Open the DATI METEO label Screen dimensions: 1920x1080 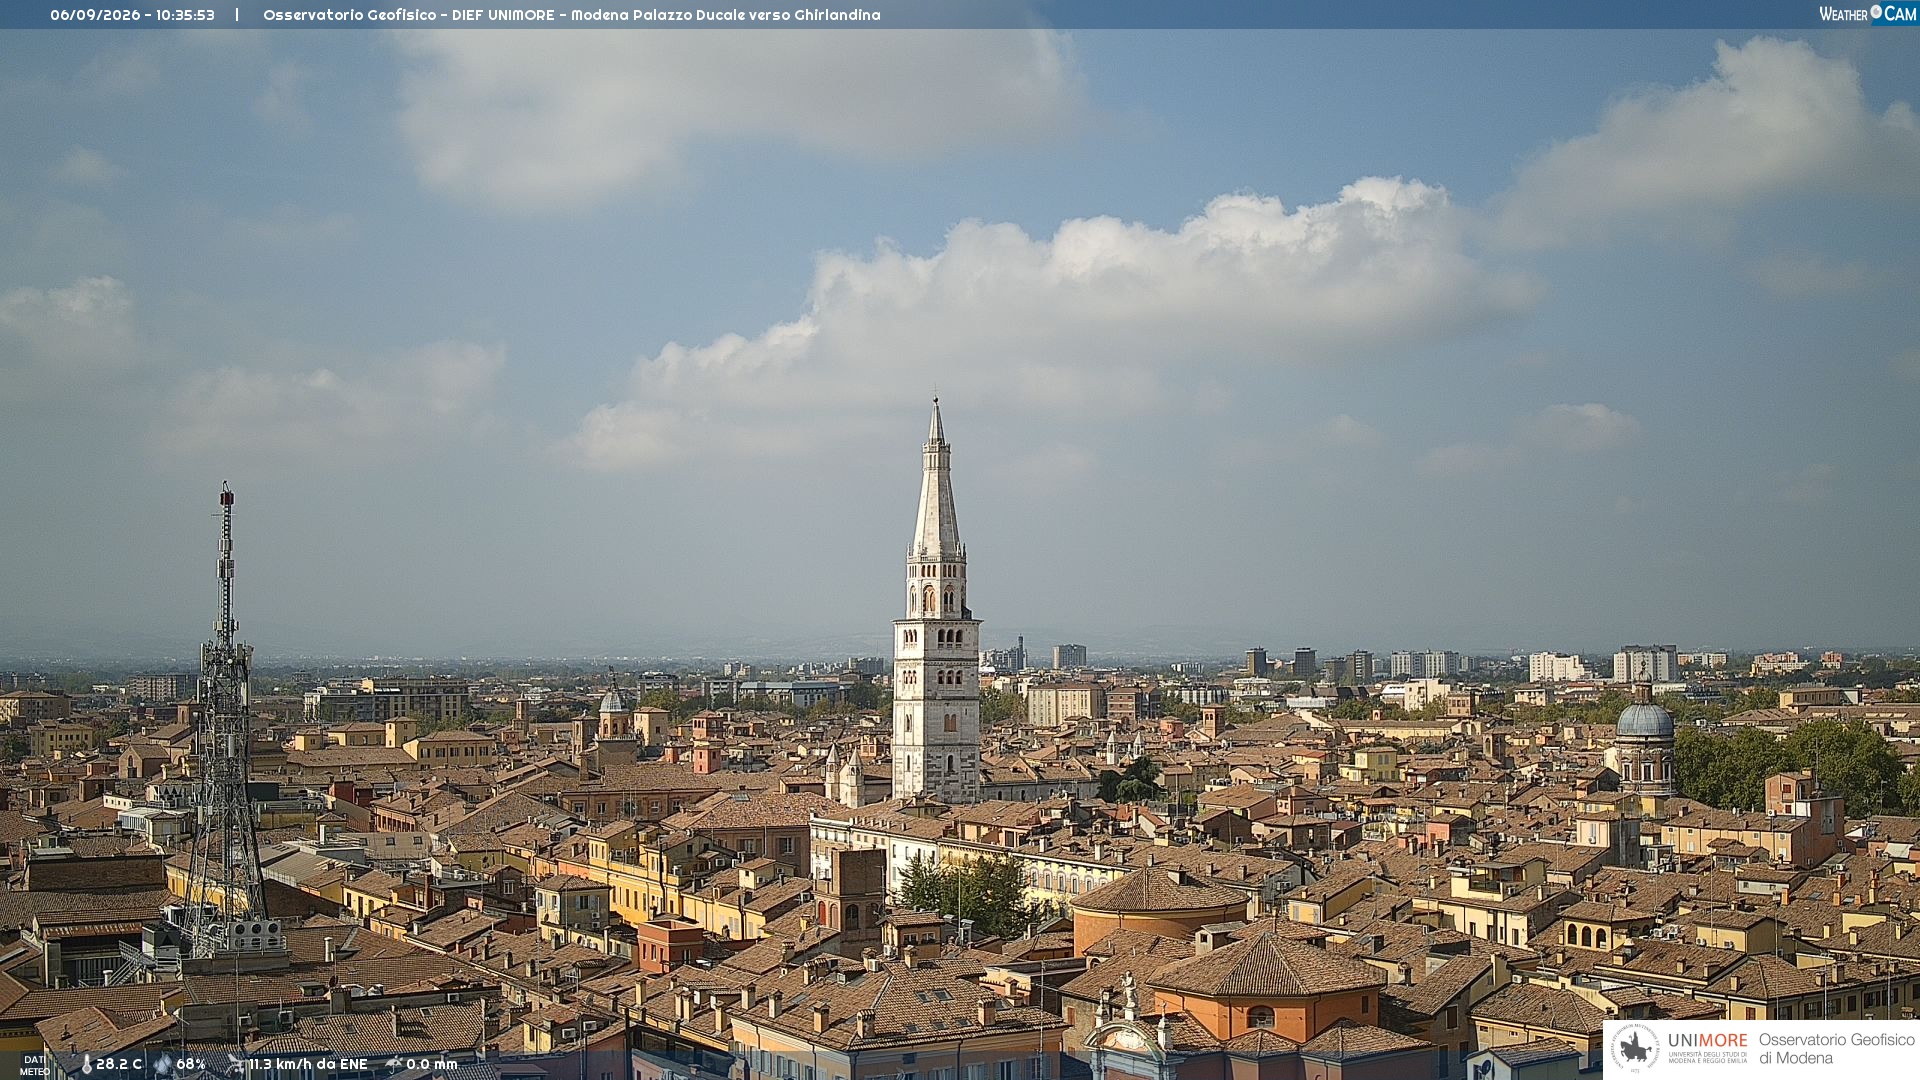point(34,1065)
